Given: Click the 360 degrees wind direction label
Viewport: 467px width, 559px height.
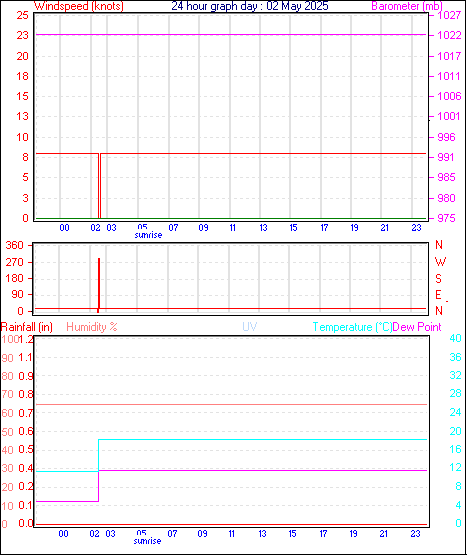Looking at the screenshot, I should point(15,245).
